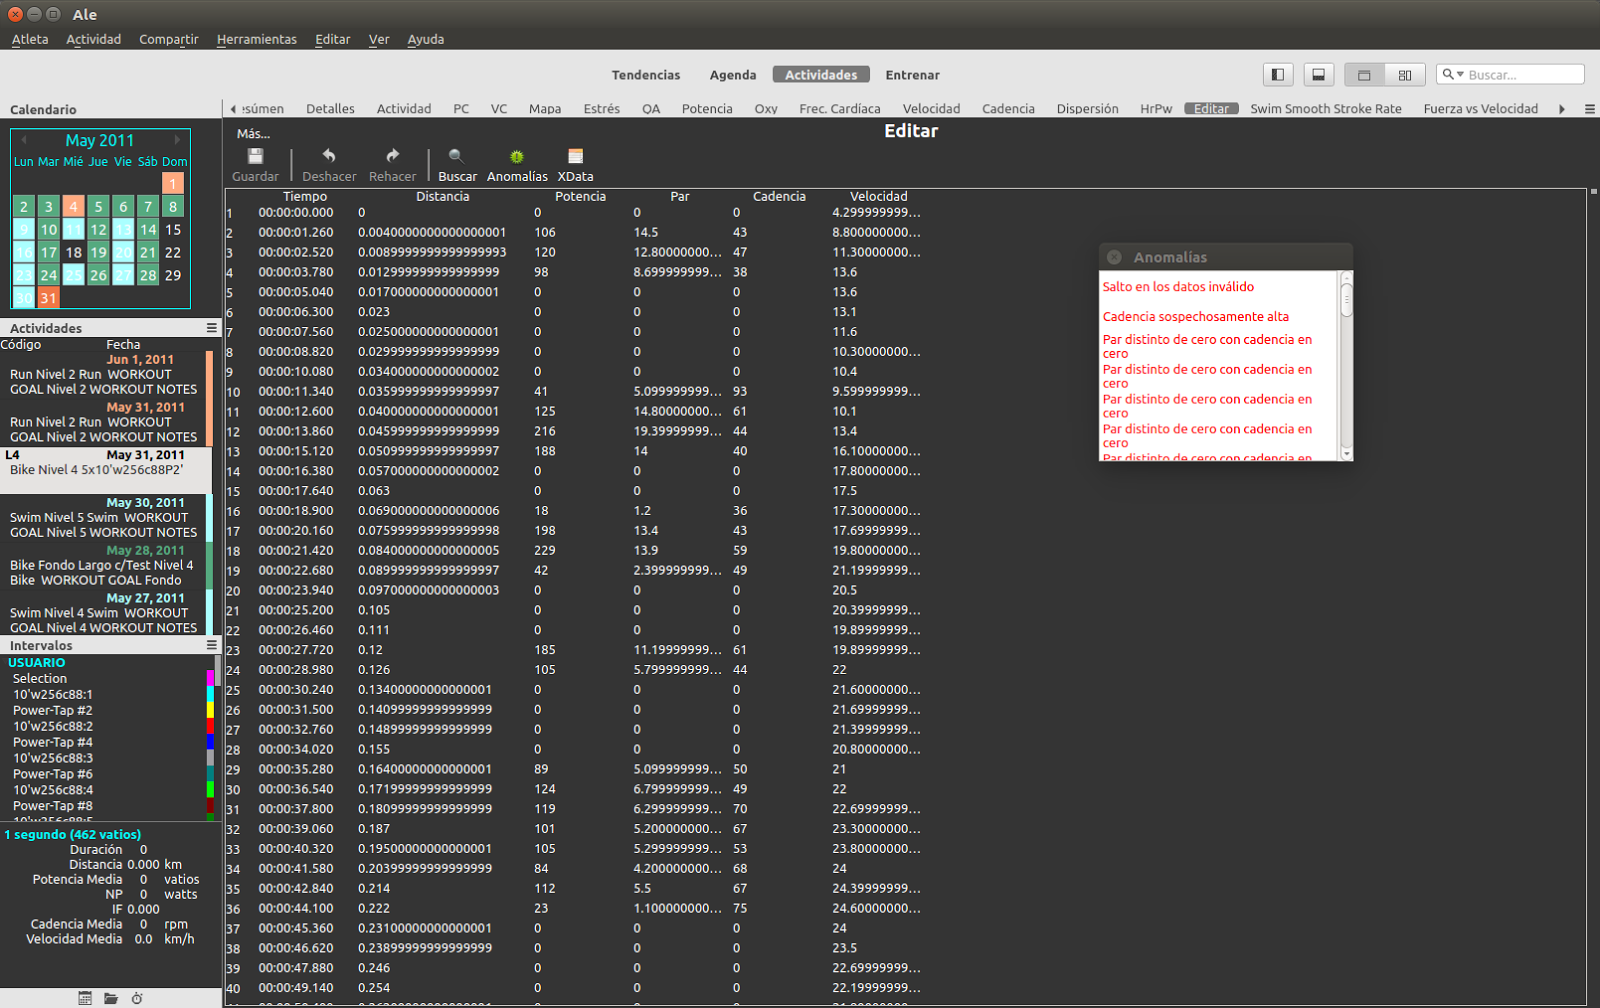Click the folder icon at sidebar bottom
Screen dimensions: 1600x1008
(x=111, y=998)
